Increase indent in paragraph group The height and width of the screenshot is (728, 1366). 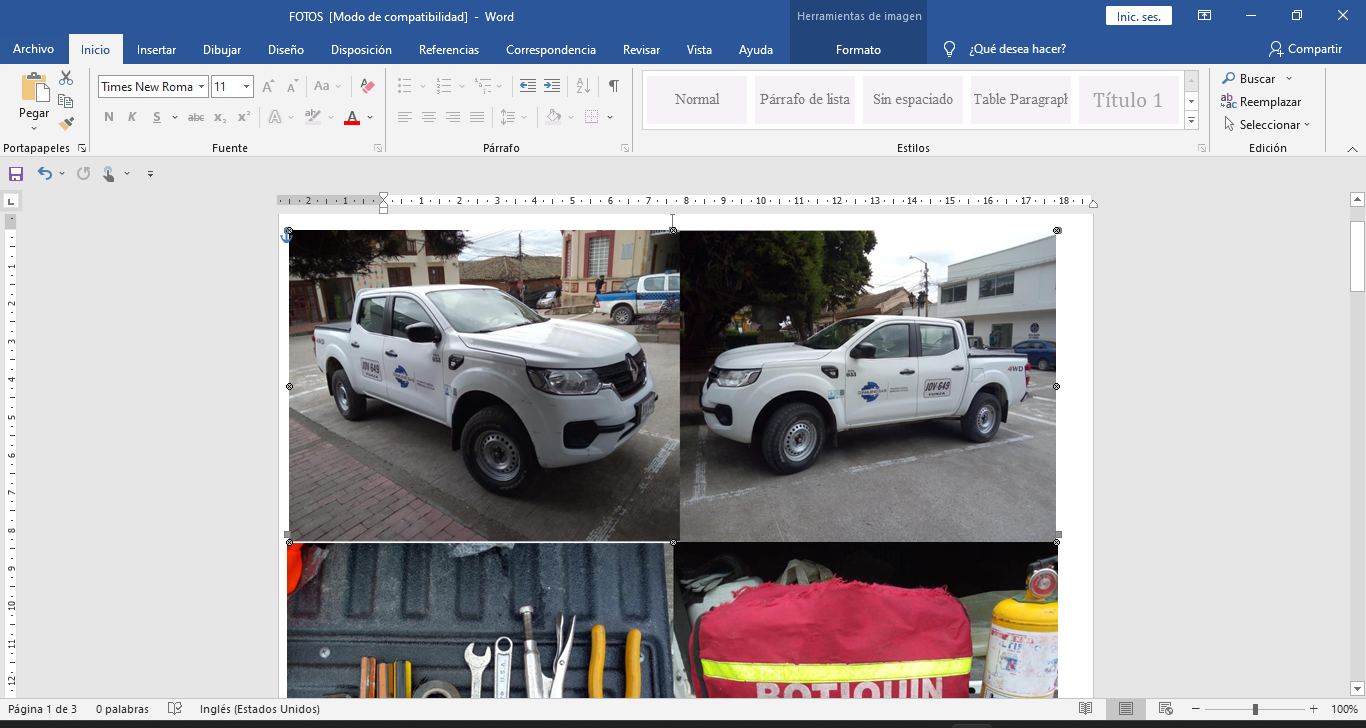tap(552, 86)
